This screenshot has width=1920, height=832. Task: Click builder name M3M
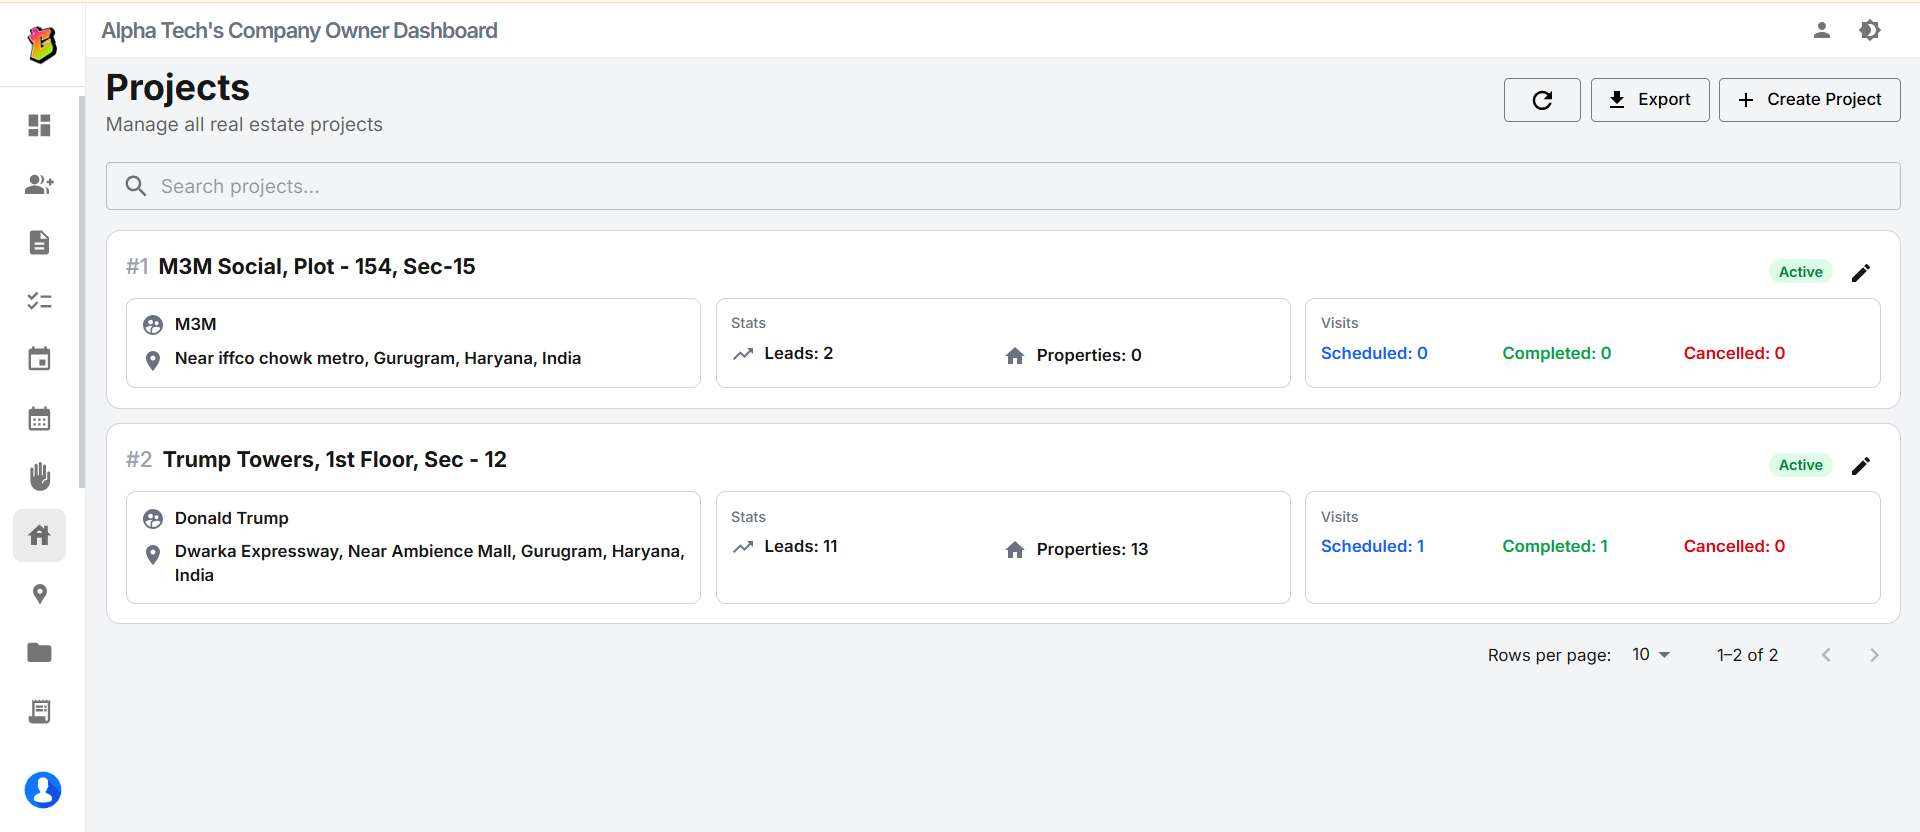(196, 324)
